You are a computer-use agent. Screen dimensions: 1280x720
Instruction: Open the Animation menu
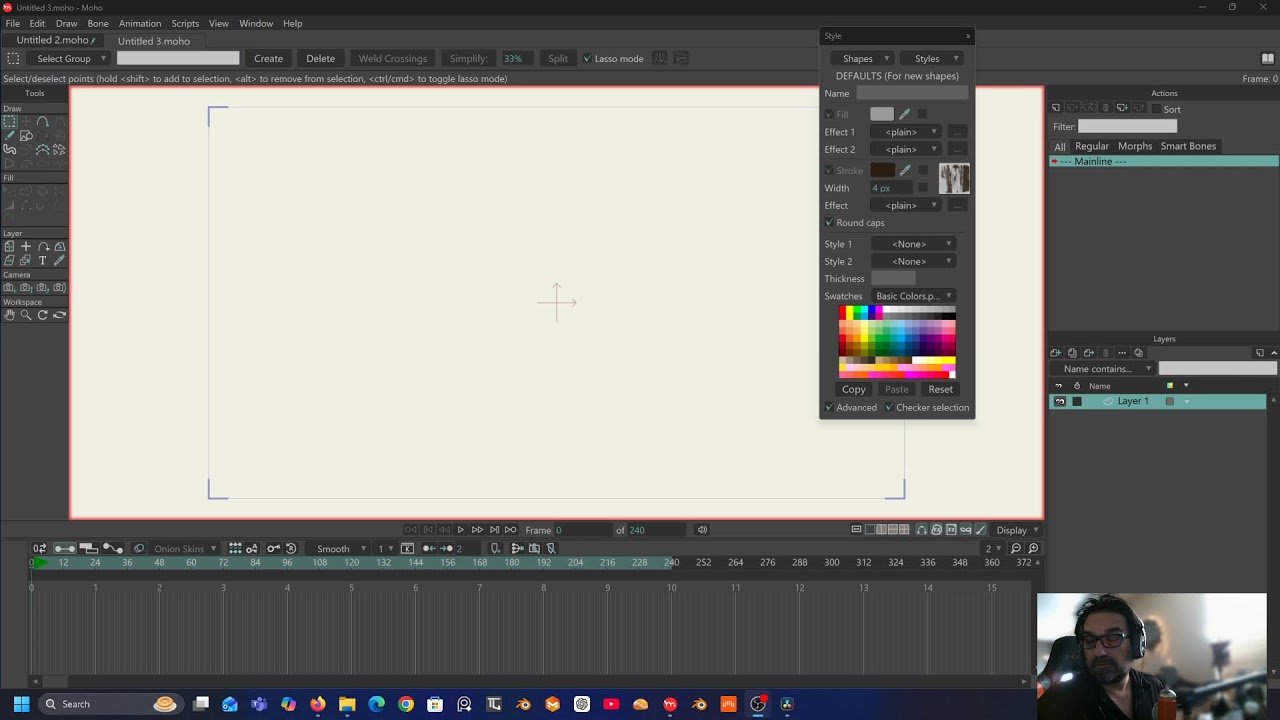(x=140, y=23)
